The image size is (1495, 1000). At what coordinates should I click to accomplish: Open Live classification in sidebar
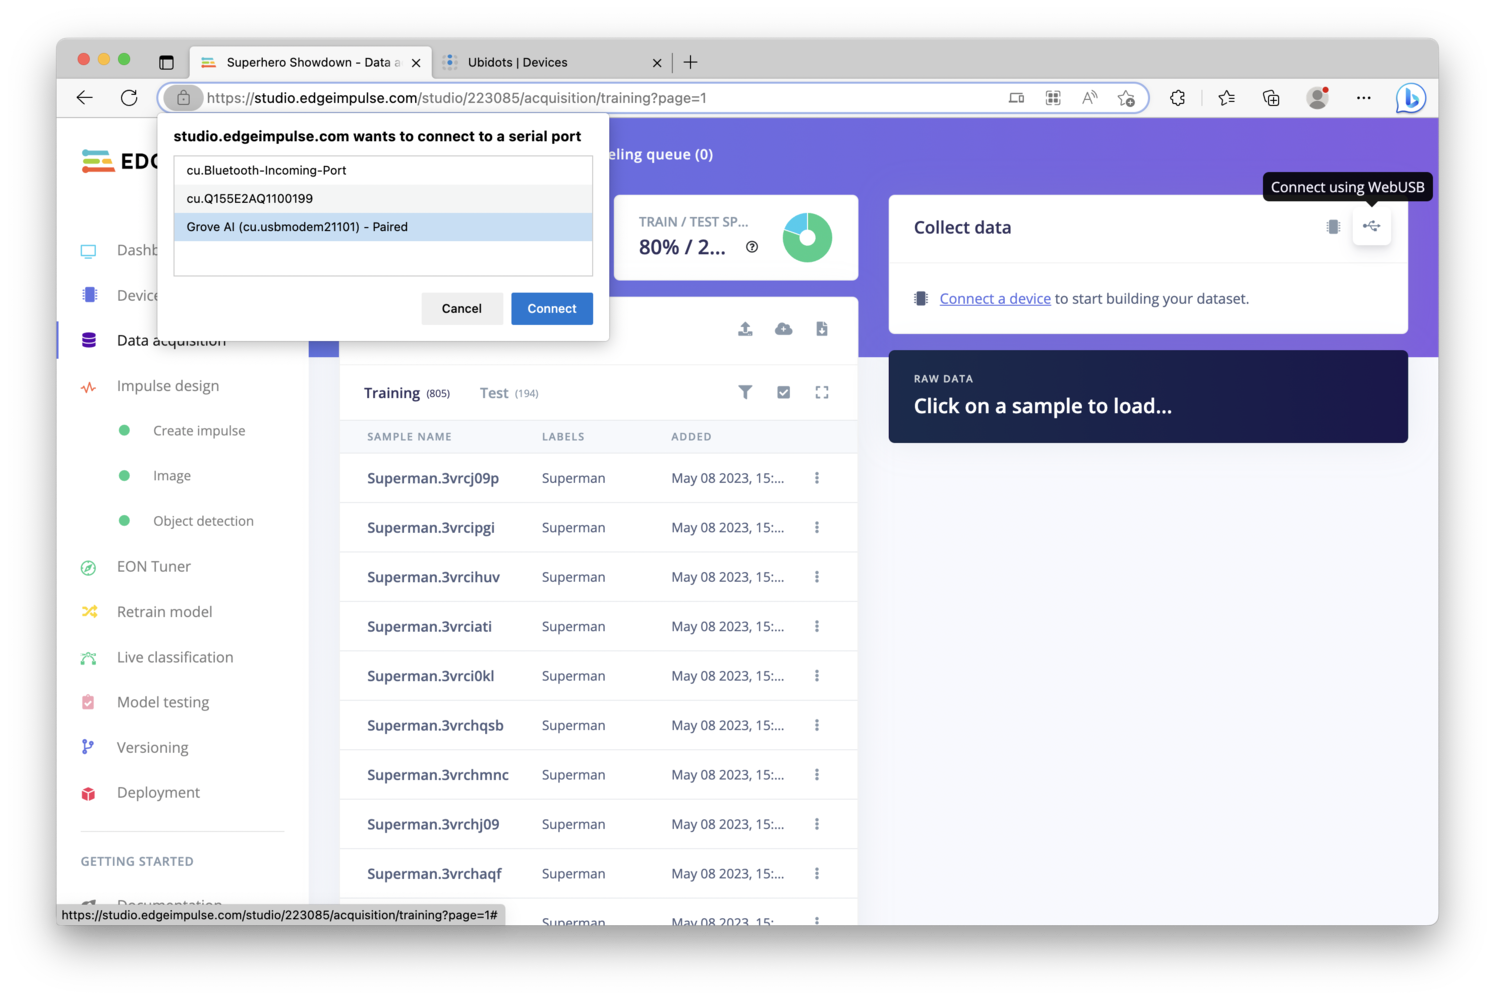pos(175,657)
